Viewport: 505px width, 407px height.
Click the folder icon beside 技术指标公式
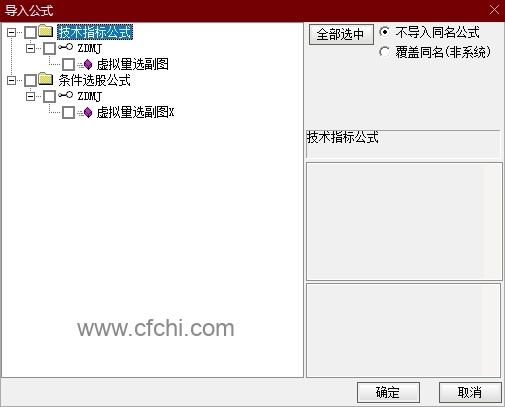pos(46,31)
